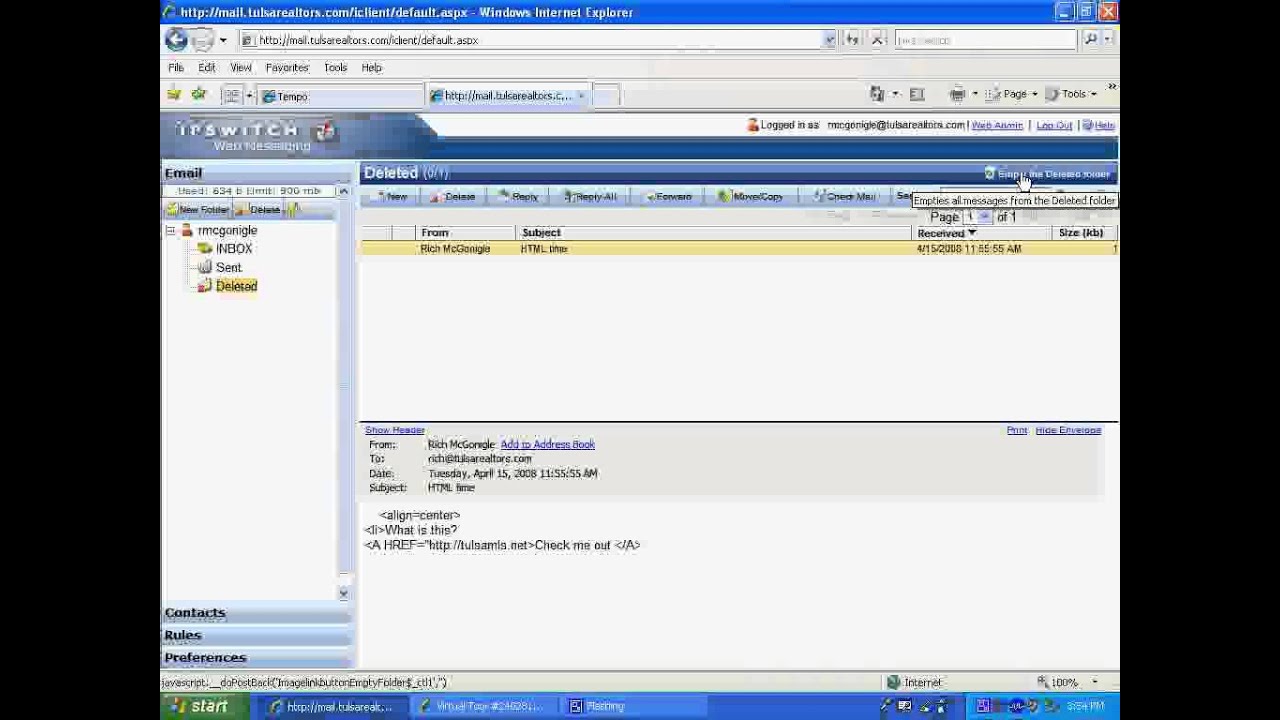The image size is (1280, 720).
Task: Open the Favorites Center star icon
Action: coord(174,95)
